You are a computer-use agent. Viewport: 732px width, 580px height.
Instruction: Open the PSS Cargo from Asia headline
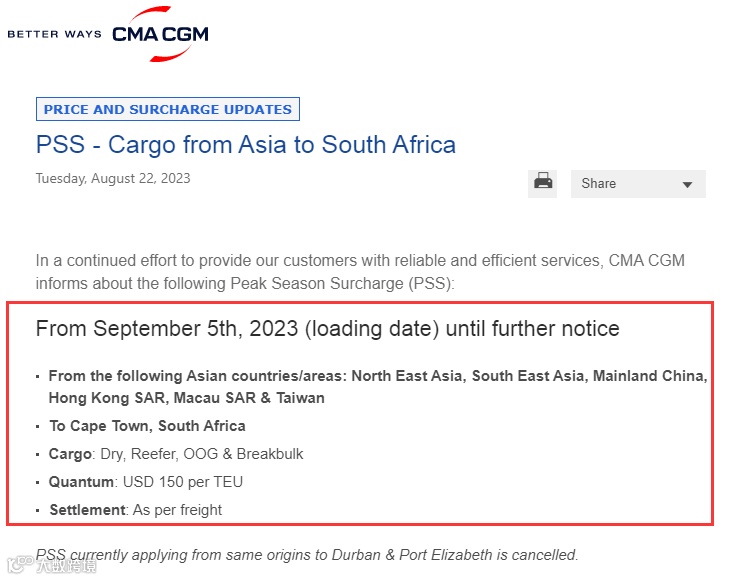(x=246, y=144)
